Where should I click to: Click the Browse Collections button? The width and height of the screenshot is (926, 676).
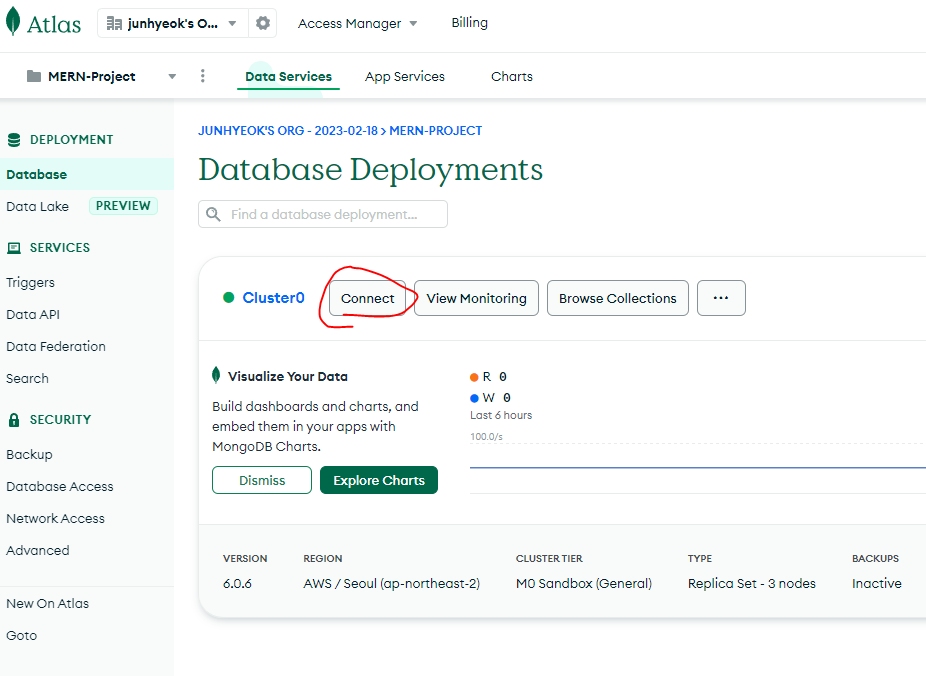point(618,298)
